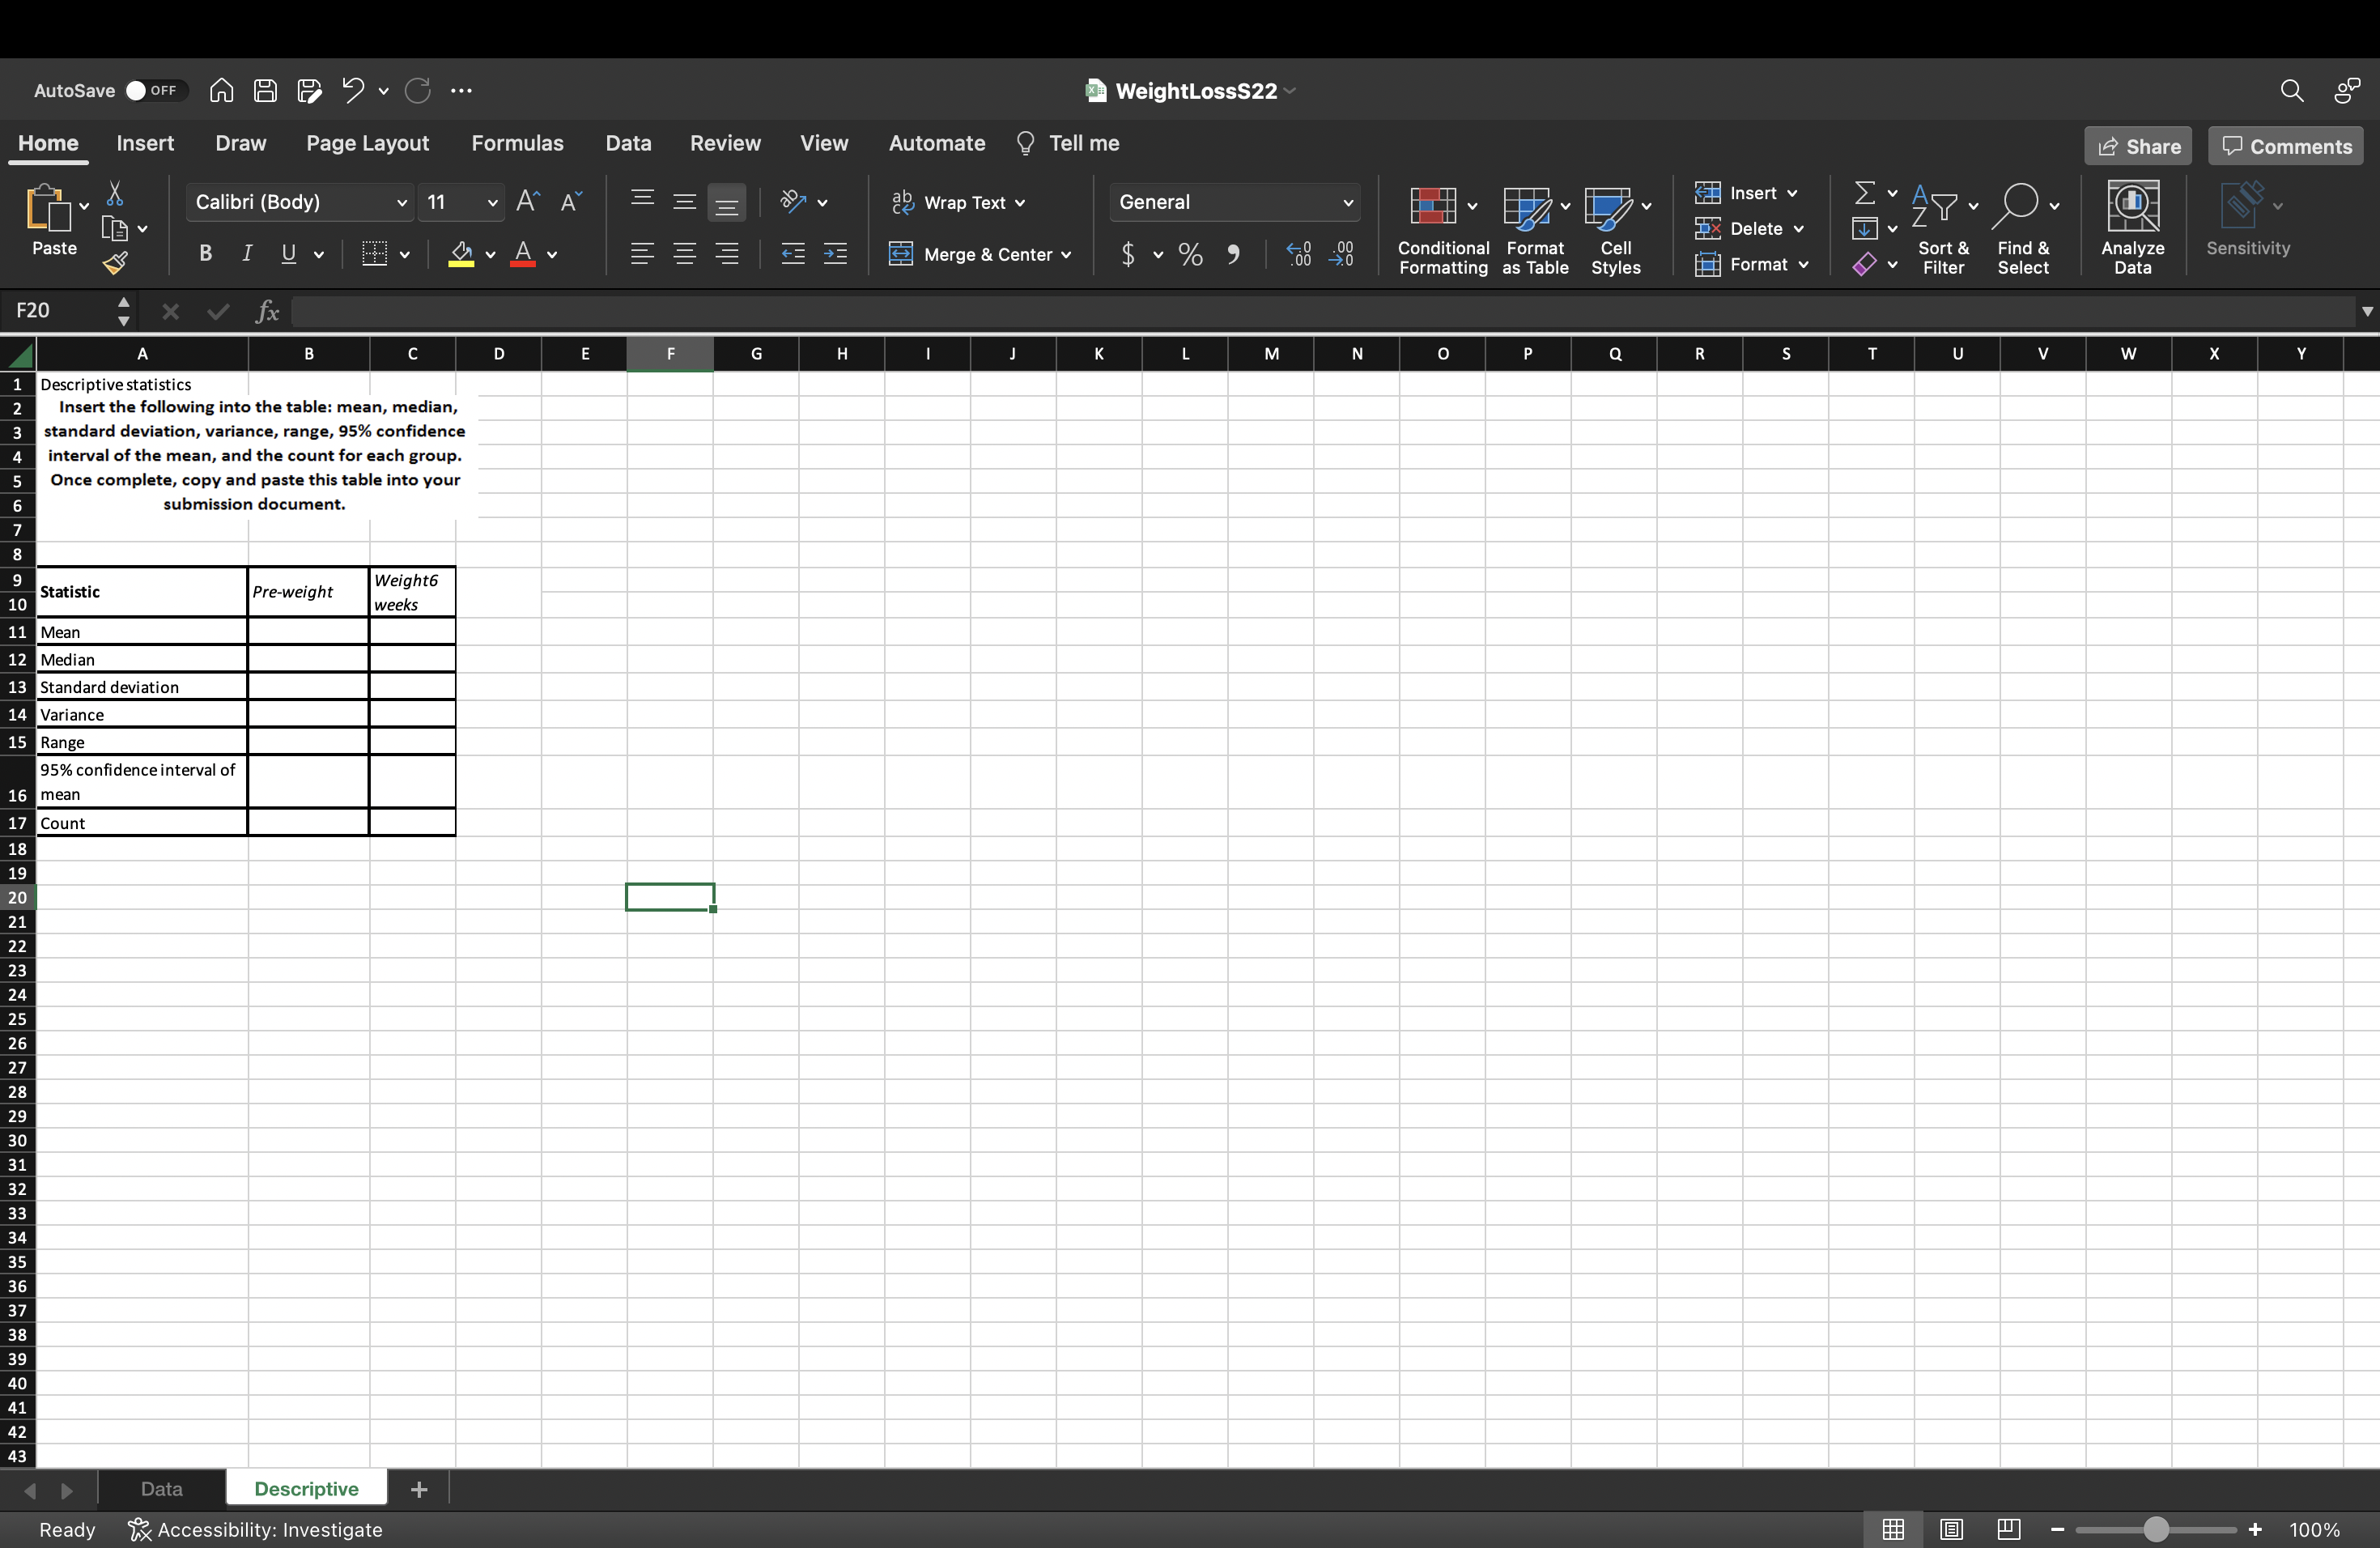Expand the Merge & Center dropdown arrow
Viewport: 2380px width, 1548px height.
pos(1066,255)
